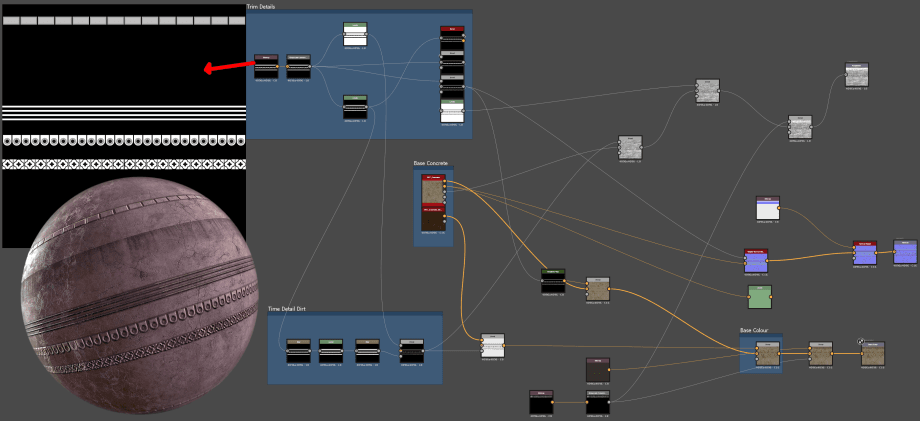
Task: Select the dark brown node in Base Concrete
Action: [x=434, y=218]
